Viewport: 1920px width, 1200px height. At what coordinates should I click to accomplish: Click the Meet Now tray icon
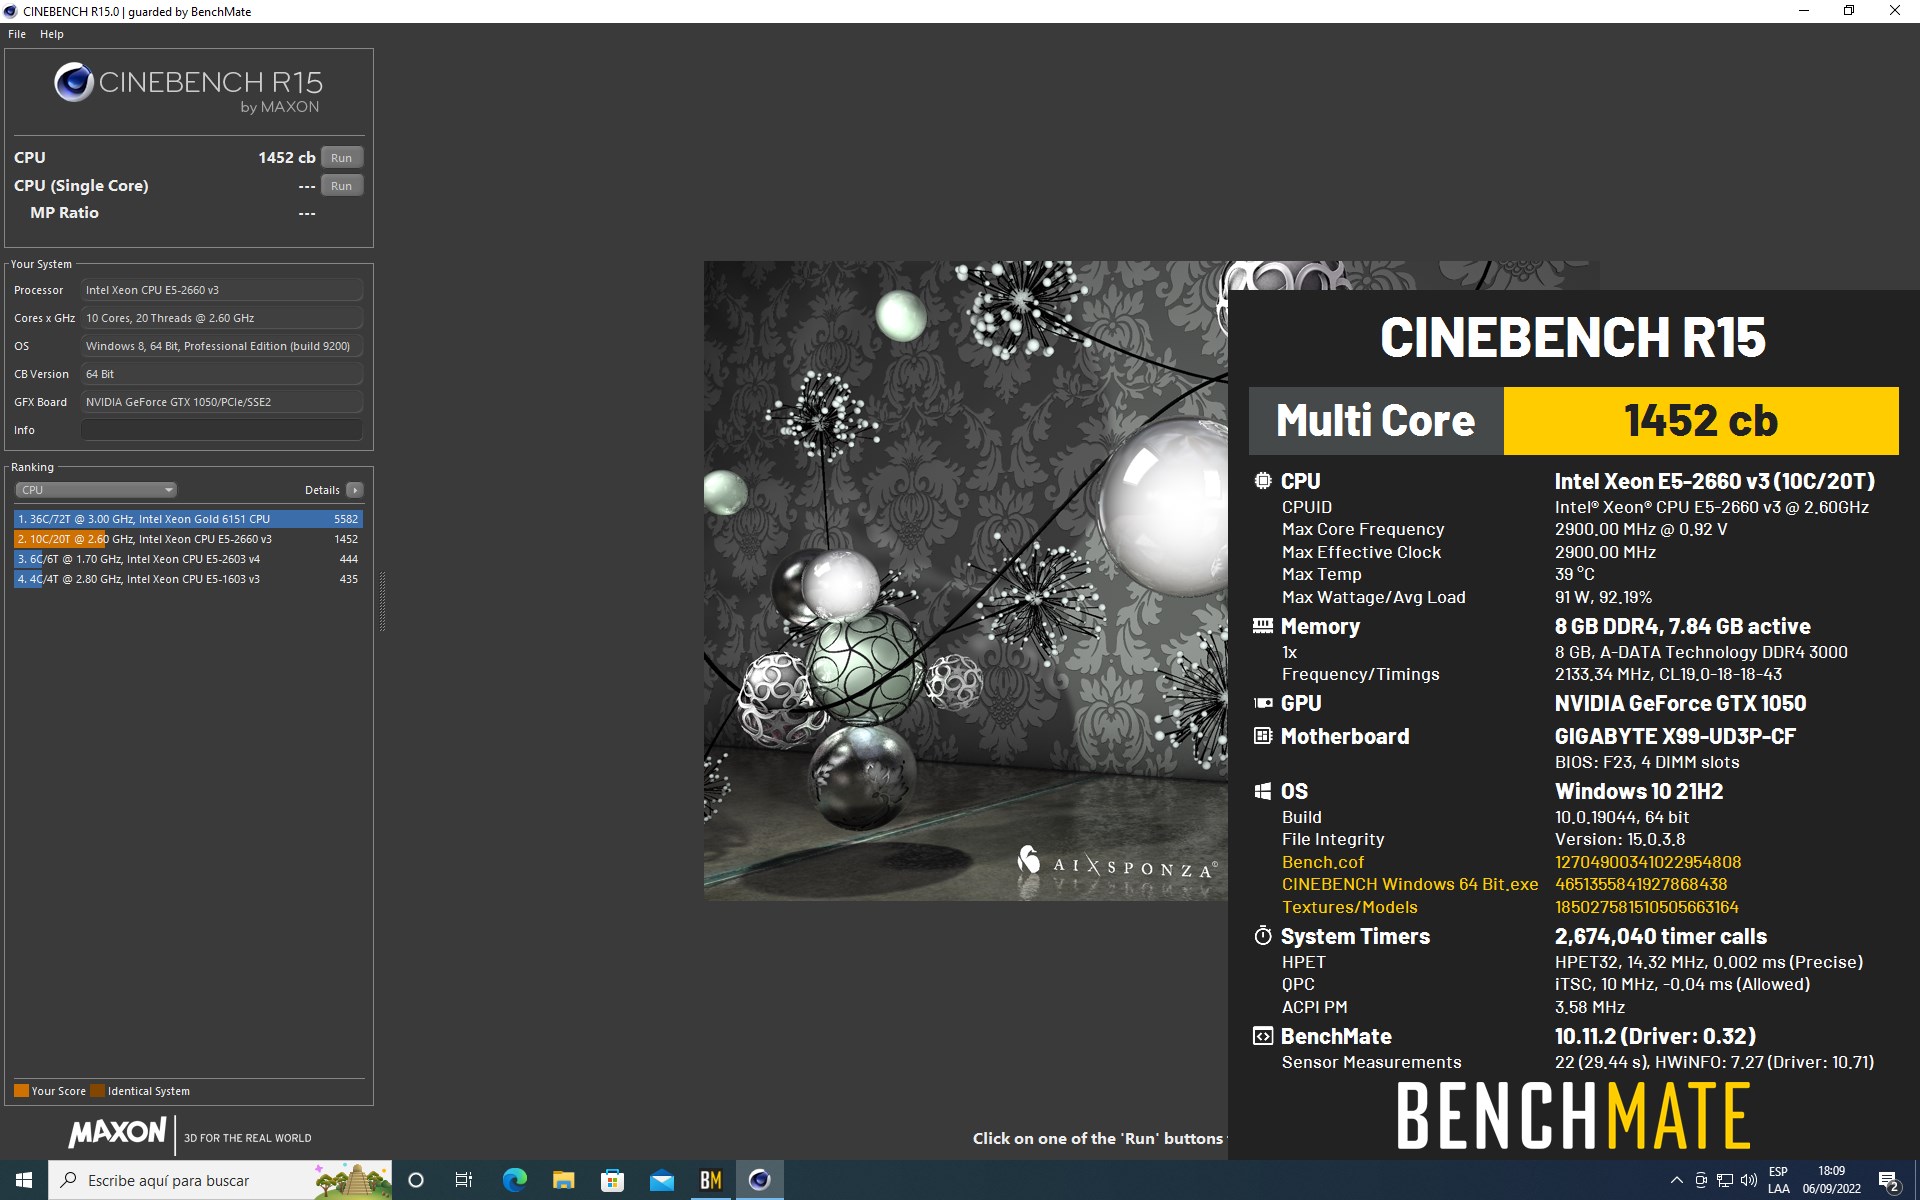click(1701, 1180)
